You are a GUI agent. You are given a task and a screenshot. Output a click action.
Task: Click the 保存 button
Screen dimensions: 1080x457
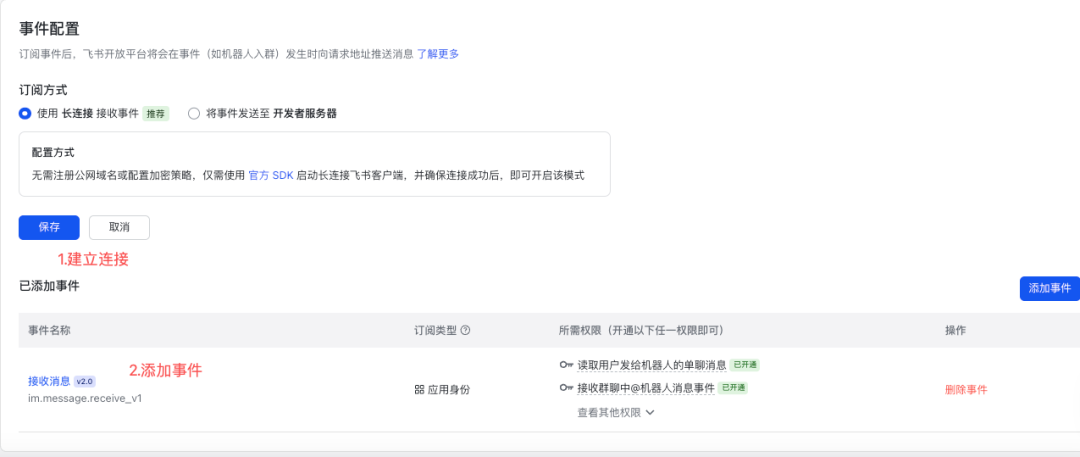49,227
